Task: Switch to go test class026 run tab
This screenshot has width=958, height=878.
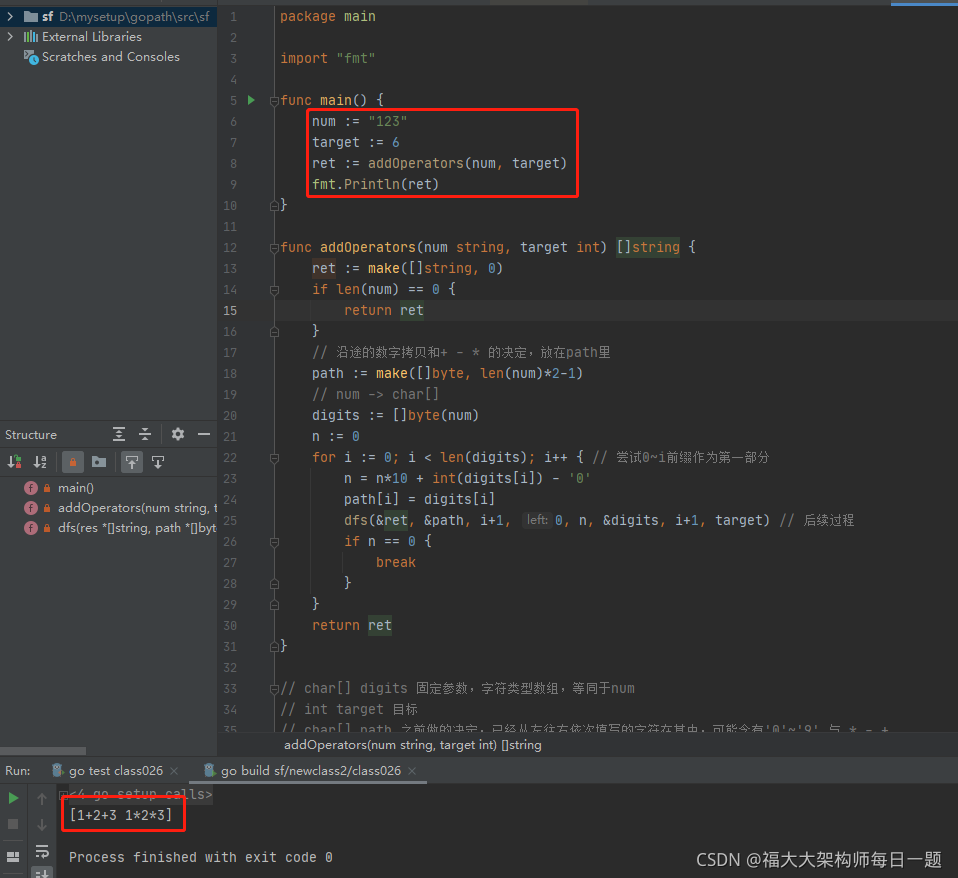Action: click(115, 770)
